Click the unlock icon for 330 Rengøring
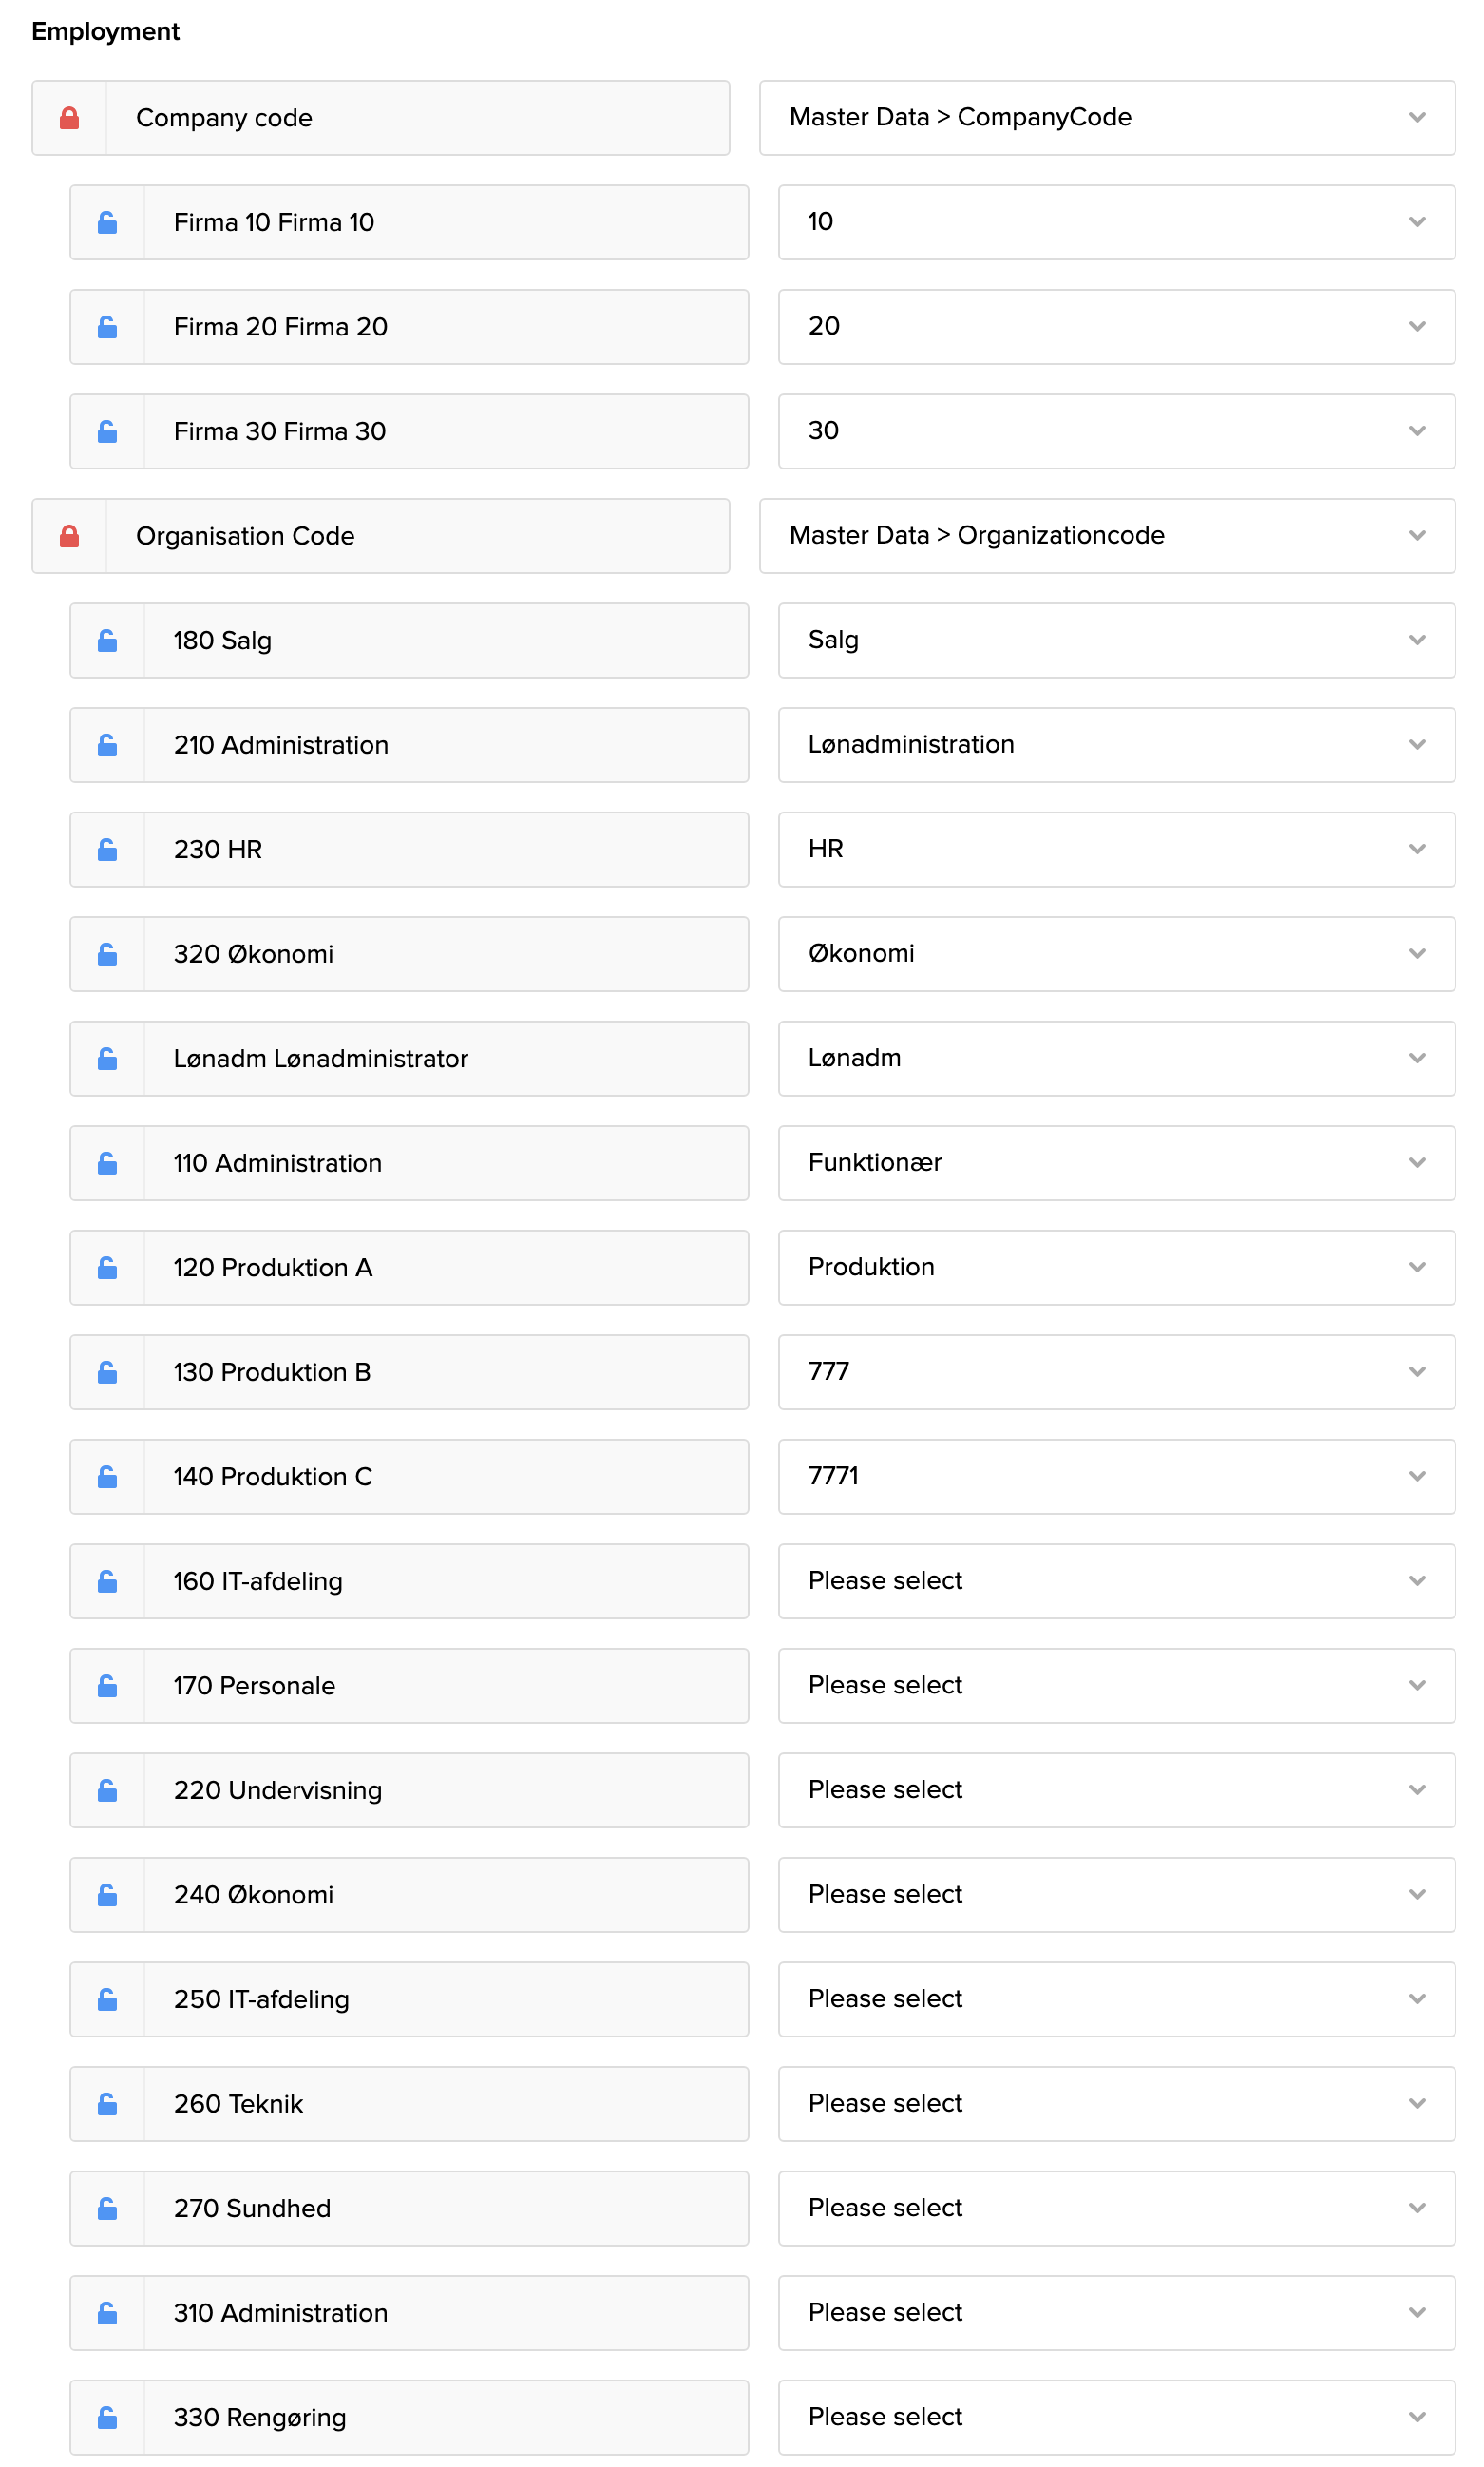 [x=107, y=2416]
